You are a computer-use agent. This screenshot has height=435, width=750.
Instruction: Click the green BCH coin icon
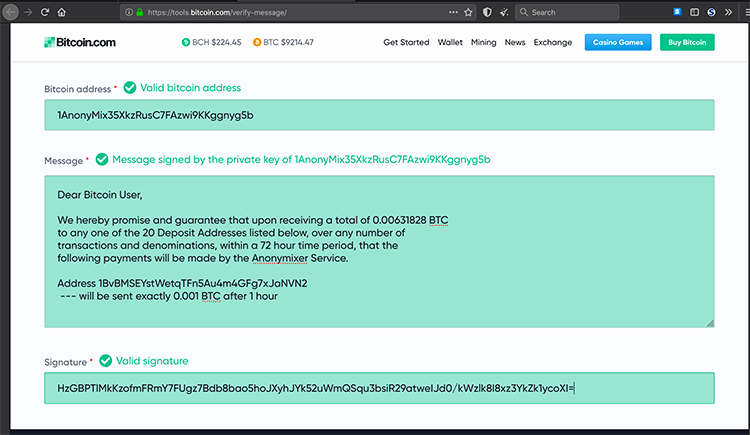[x=185, y=43]
